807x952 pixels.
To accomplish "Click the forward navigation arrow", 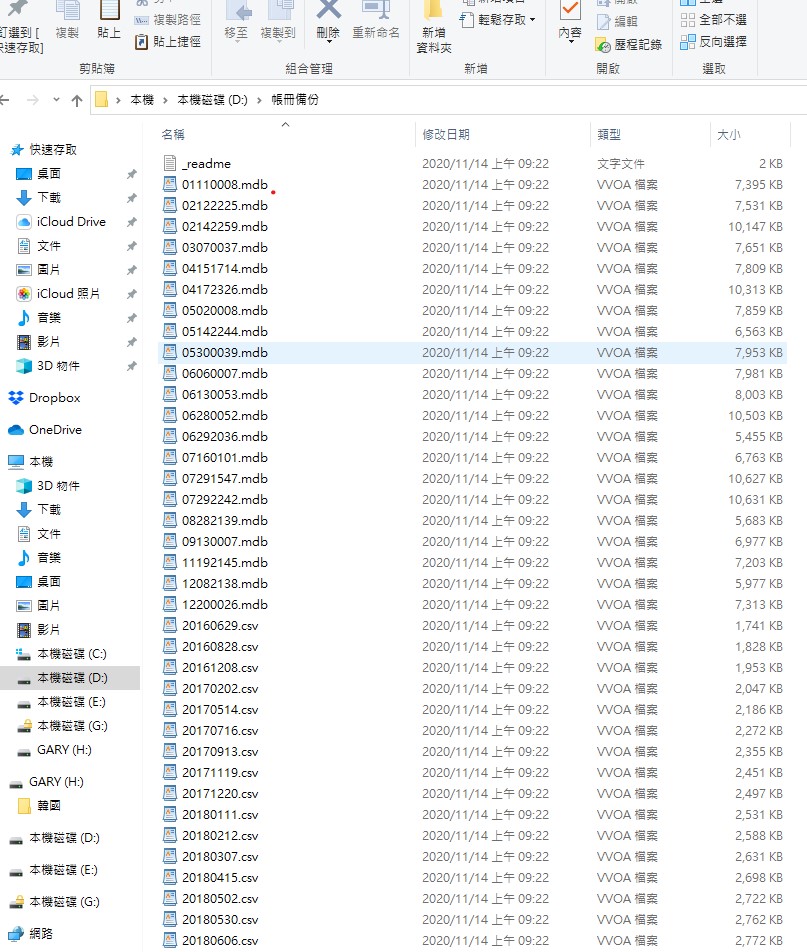I will click(x=33, y=100).
